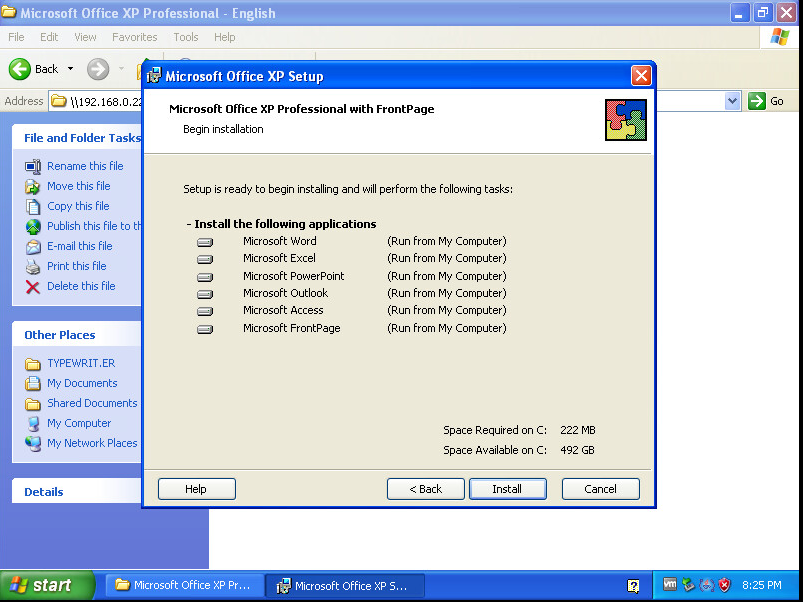Viewport: 803px width, 602px height.
Task: Click the help question mark in taskbar
Action: [x=633, y=586]
